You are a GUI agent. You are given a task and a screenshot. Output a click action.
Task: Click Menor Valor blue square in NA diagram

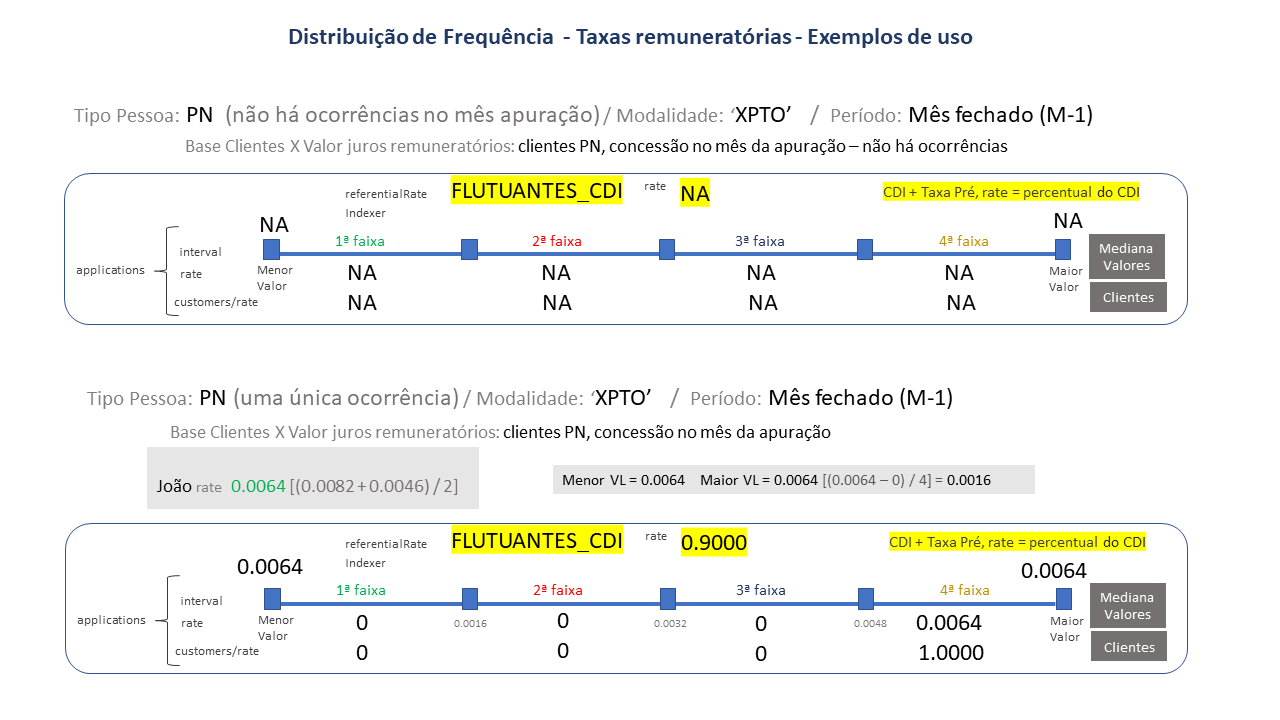(x=271, y=249)
